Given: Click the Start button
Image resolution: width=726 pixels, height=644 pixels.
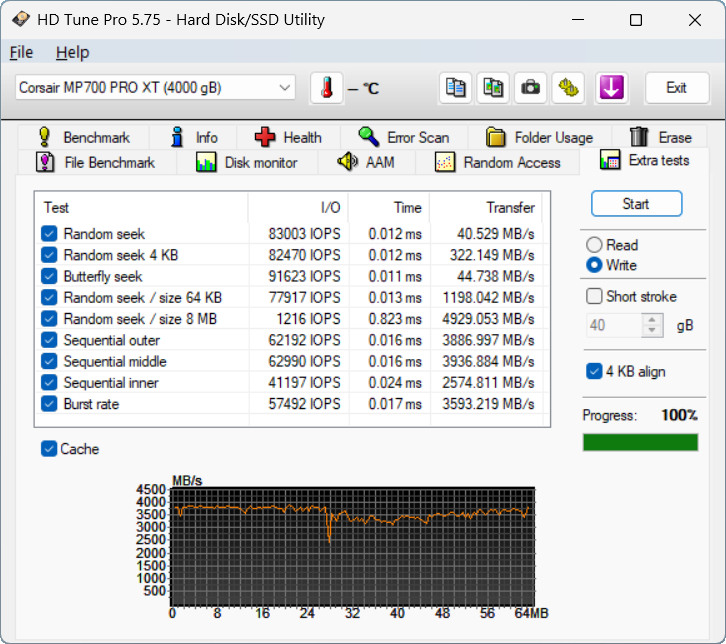Looking at the screenshot, I should [636, 204].
